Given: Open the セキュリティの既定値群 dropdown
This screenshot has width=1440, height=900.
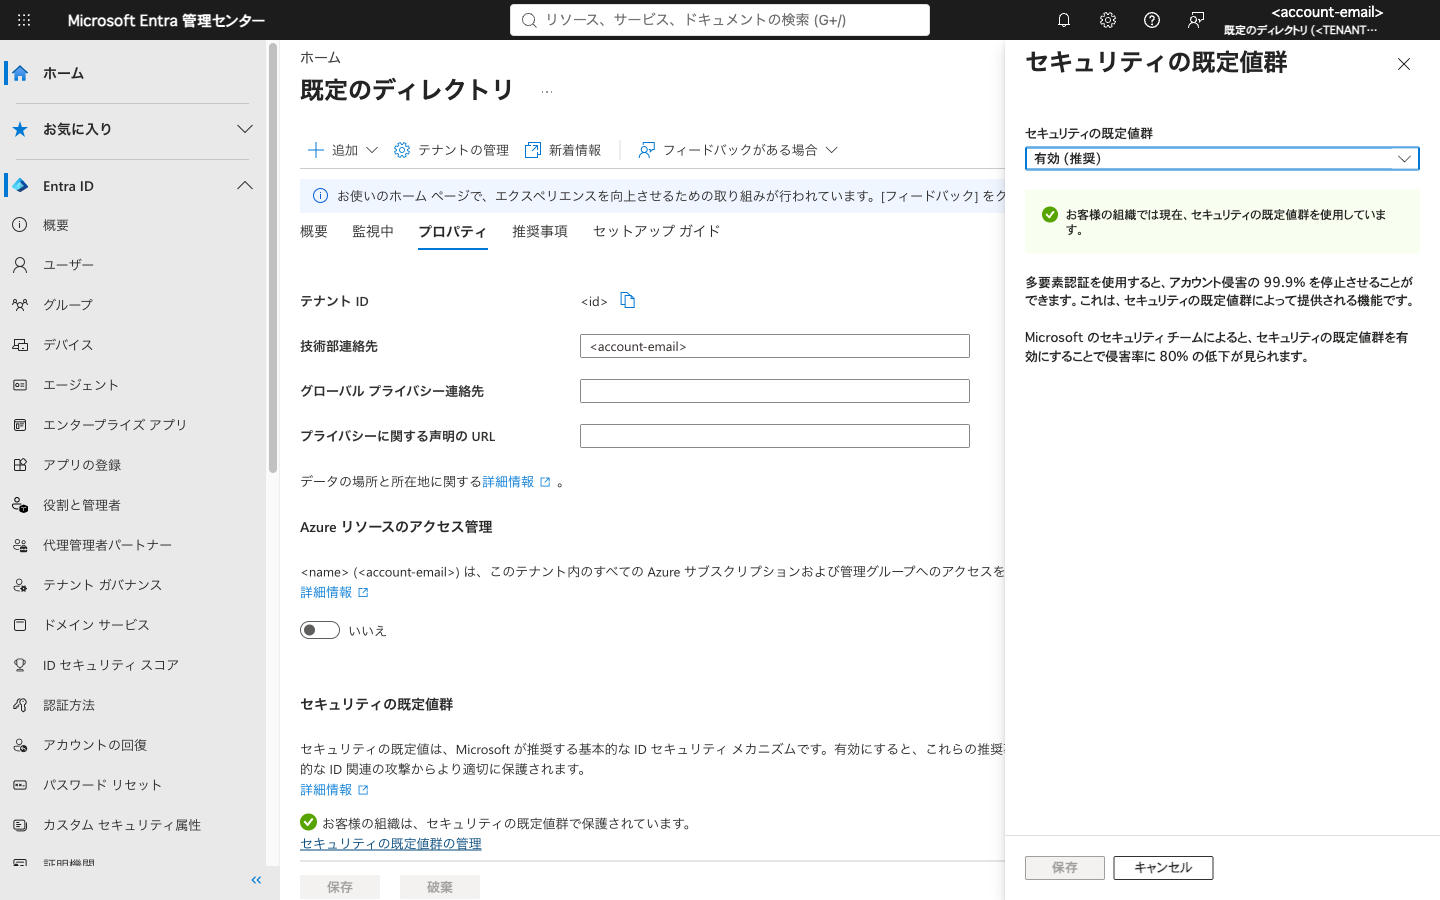Looking at the screenshot, I should pyautogui.click(x=1222, y=158).
